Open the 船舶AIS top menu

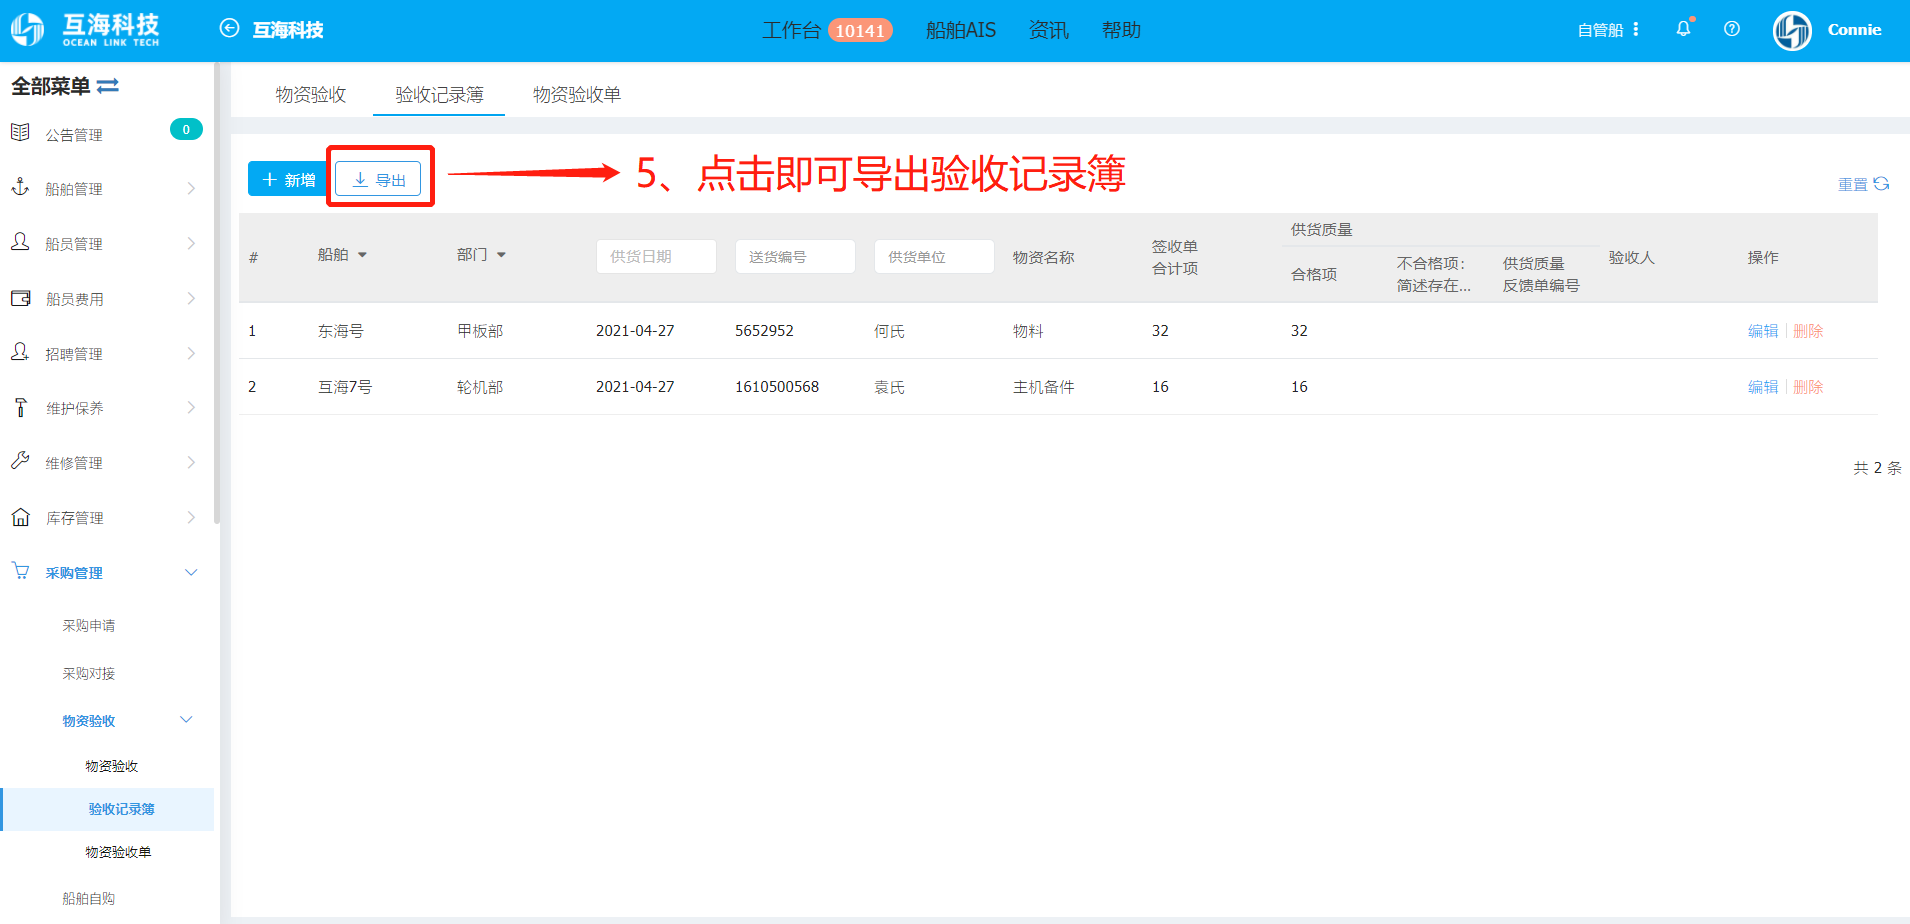point(961,30)
